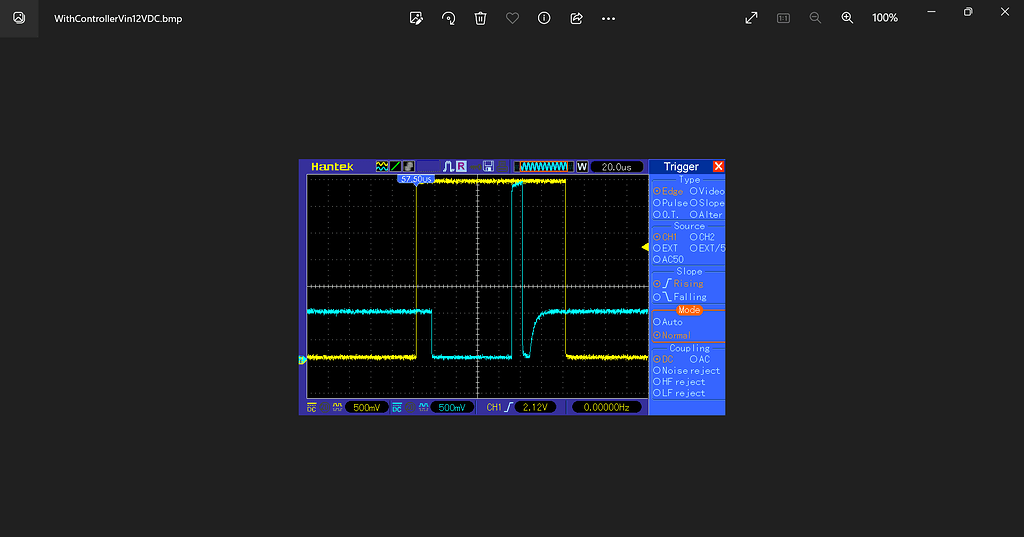Click the 2.12V trigger level readout

tap(535, 407)
